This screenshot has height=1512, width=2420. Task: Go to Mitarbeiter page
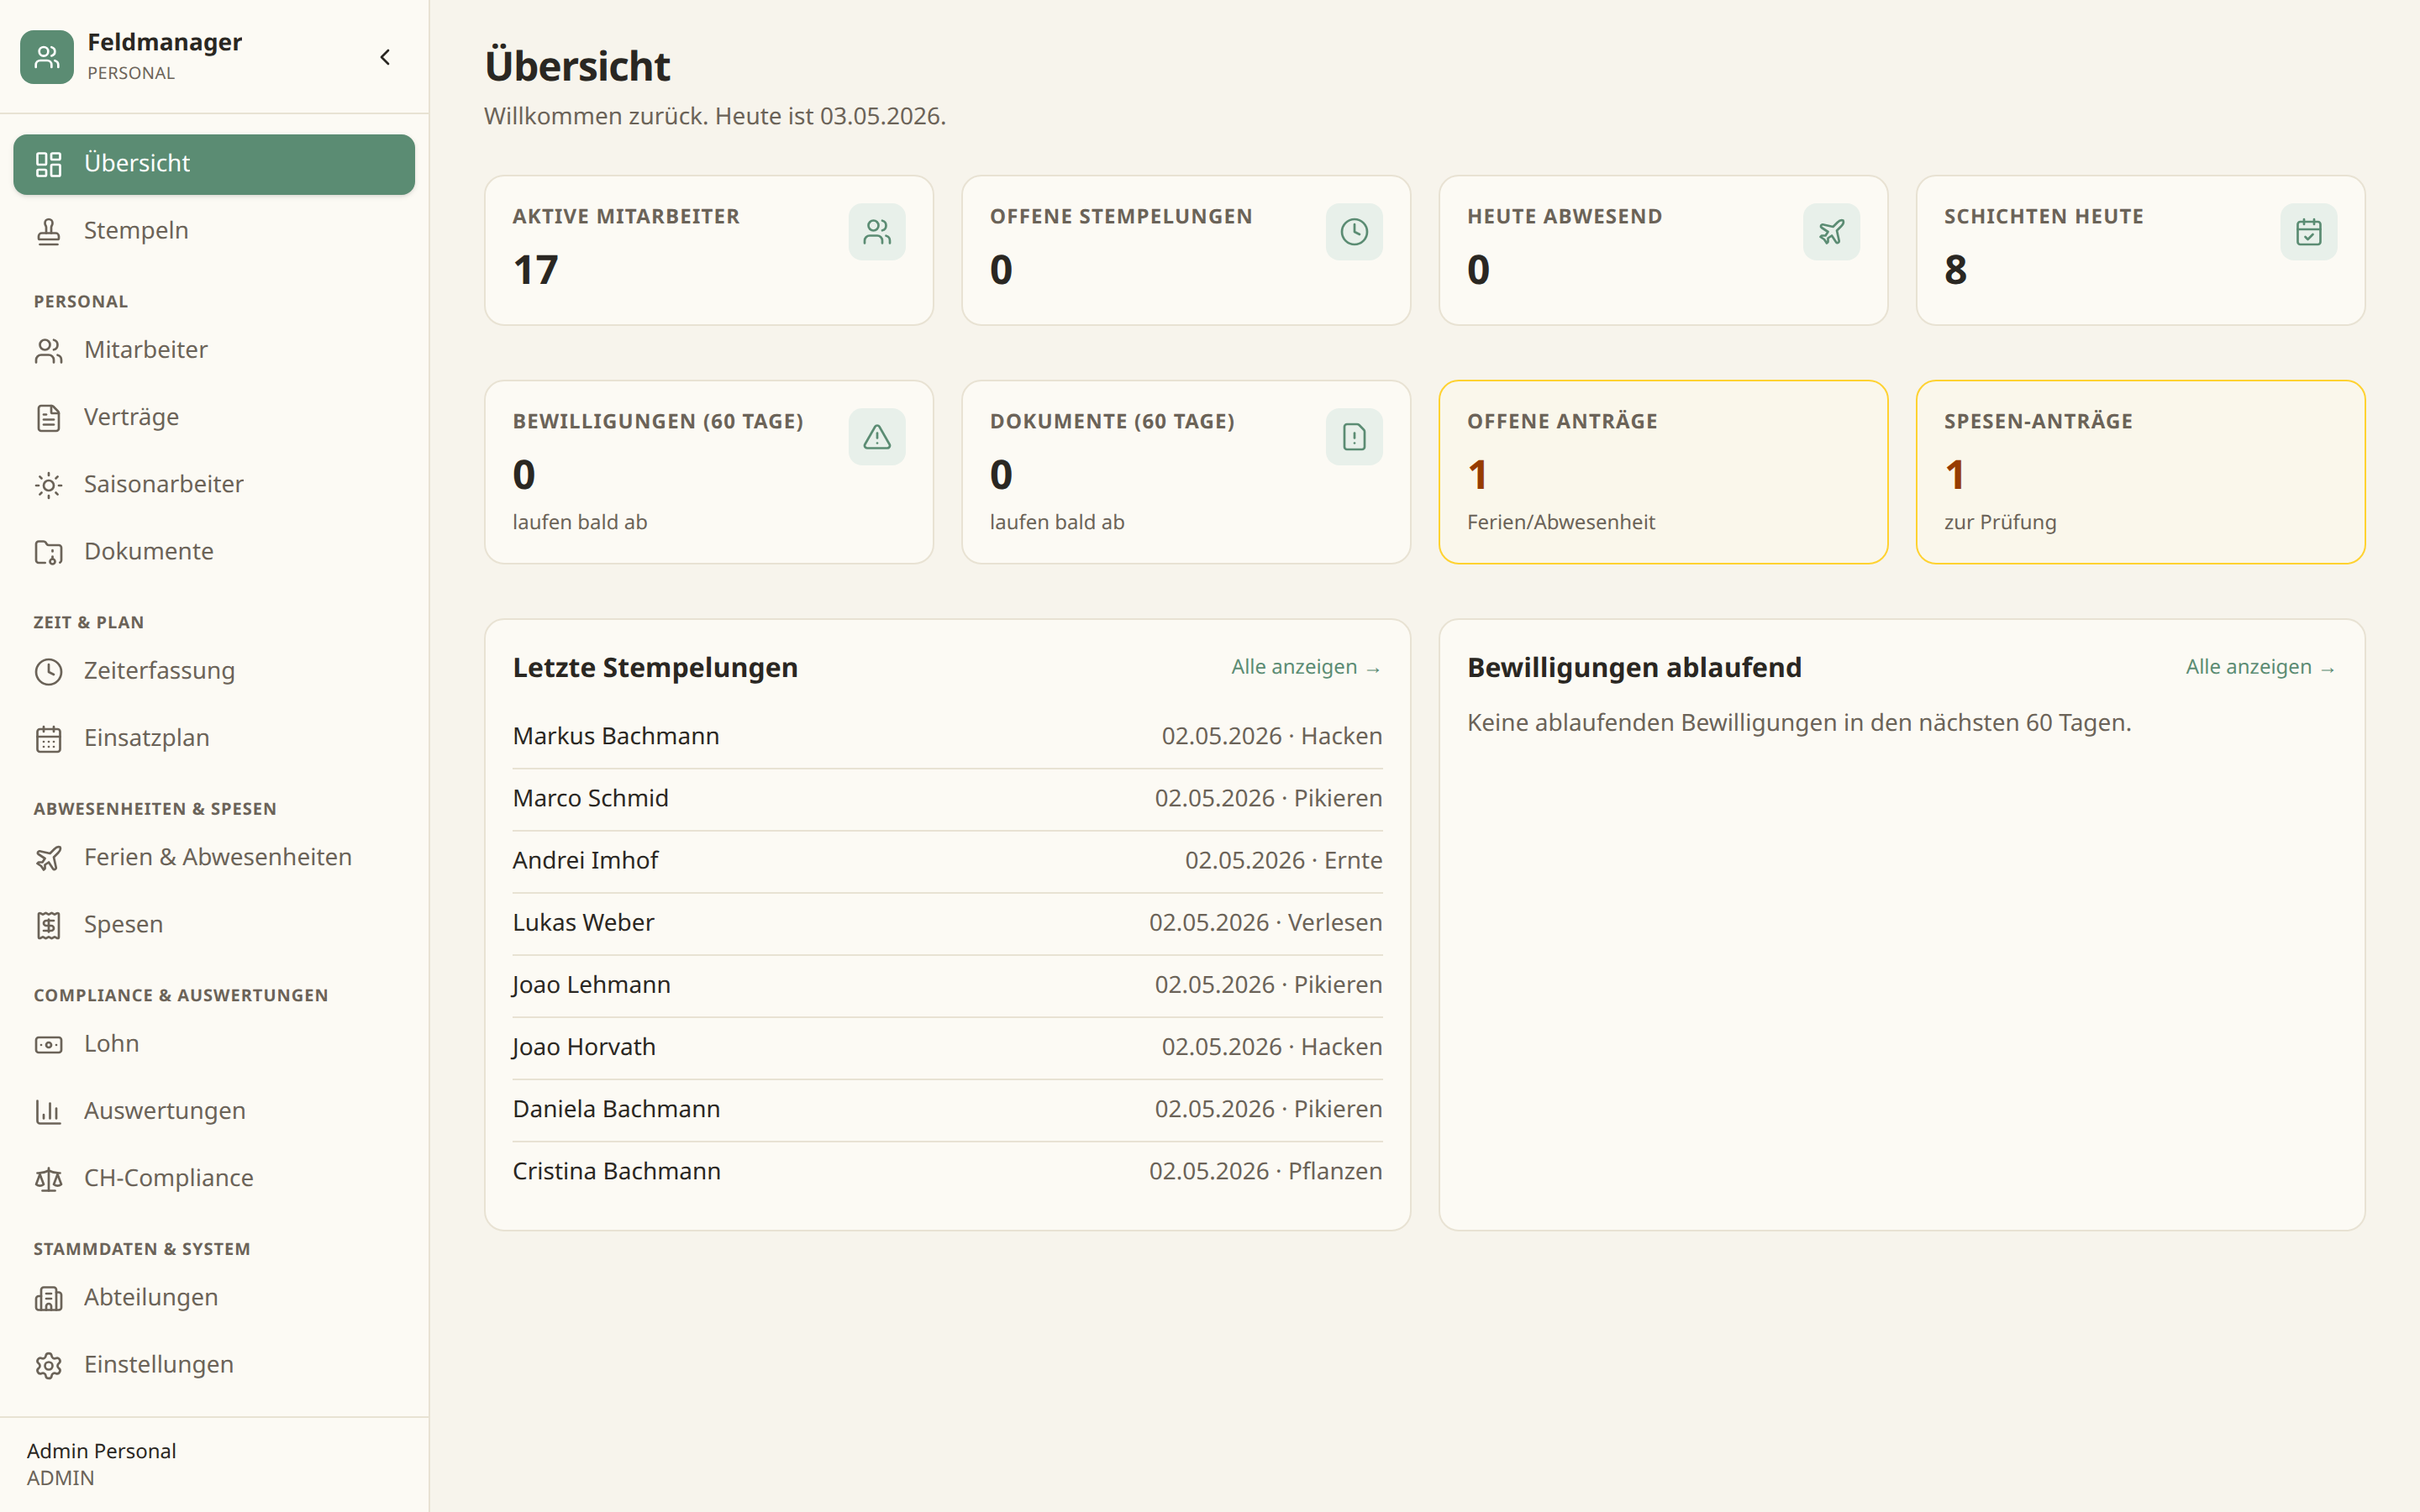214,350
